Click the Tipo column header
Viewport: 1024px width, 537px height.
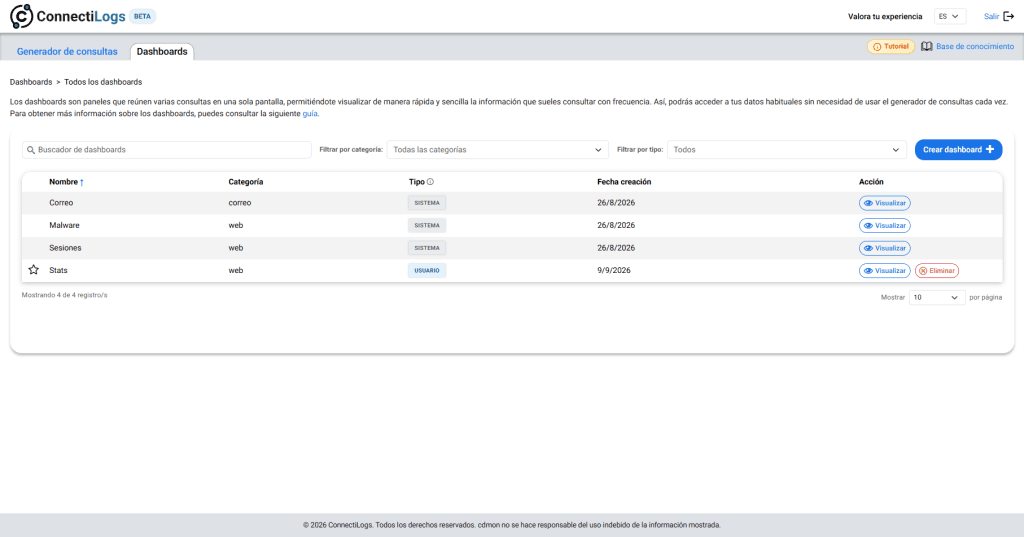(417, 182)
